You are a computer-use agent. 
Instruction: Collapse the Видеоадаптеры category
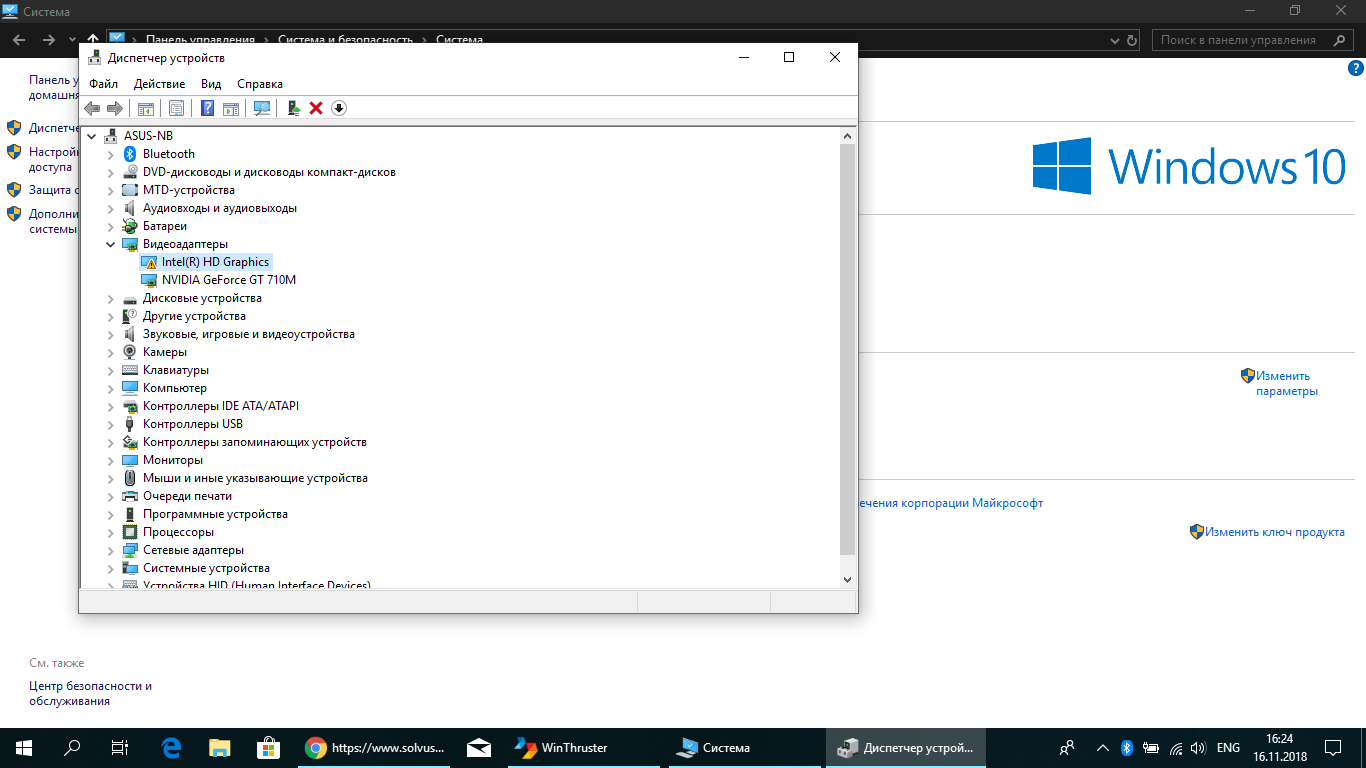(111, 244)
